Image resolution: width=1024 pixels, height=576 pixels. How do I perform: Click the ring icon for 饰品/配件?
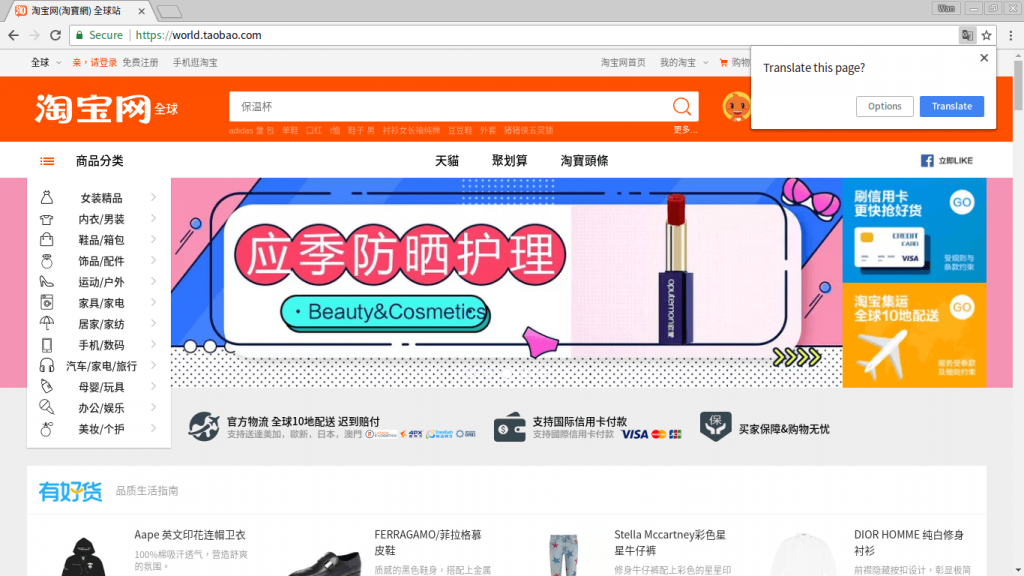click(46, 261)
